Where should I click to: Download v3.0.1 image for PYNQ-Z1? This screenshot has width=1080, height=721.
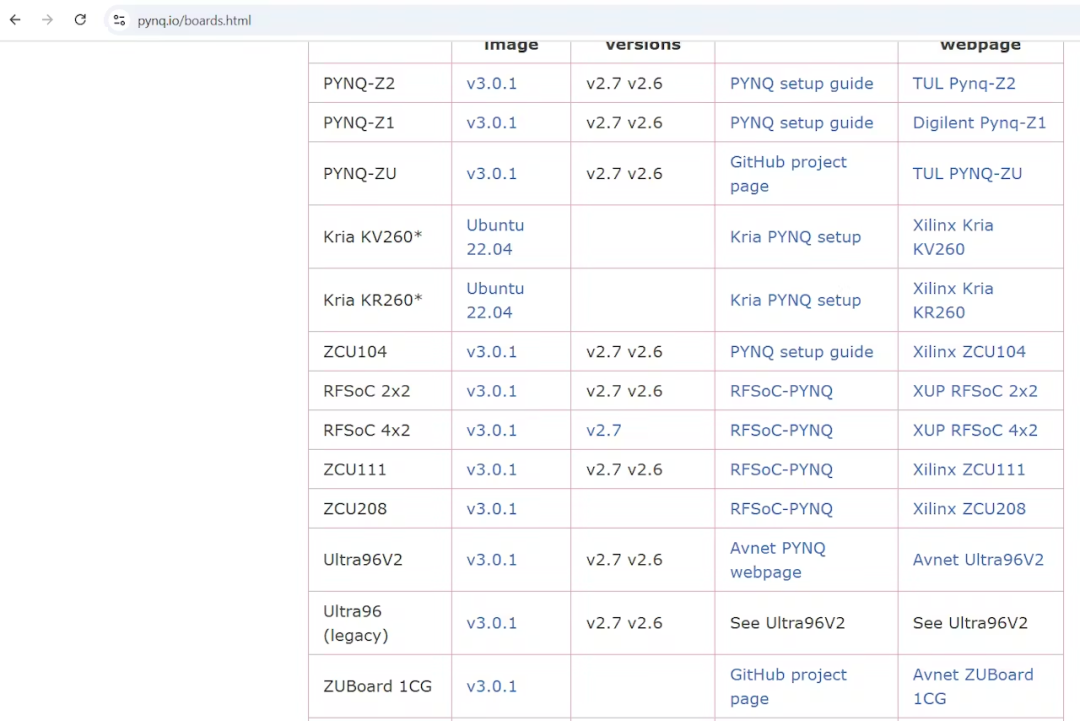tap(491, 123)
